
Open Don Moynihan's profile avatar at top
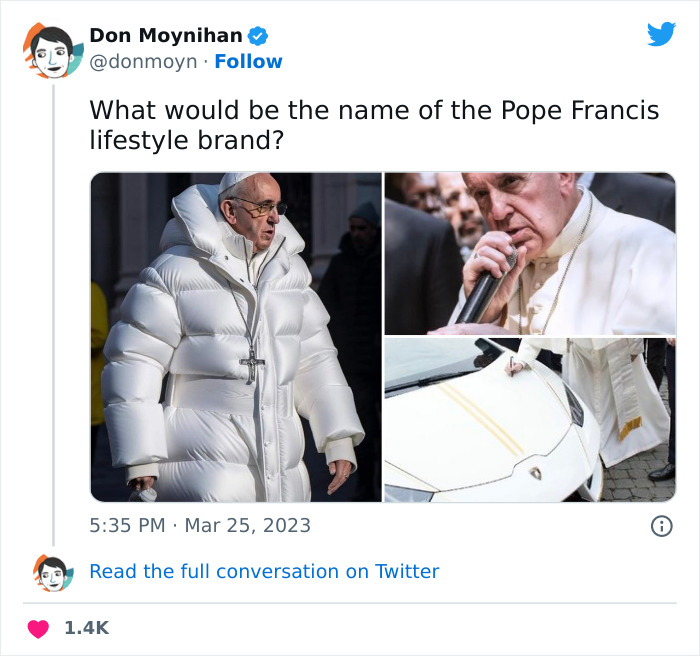[52, 49]
